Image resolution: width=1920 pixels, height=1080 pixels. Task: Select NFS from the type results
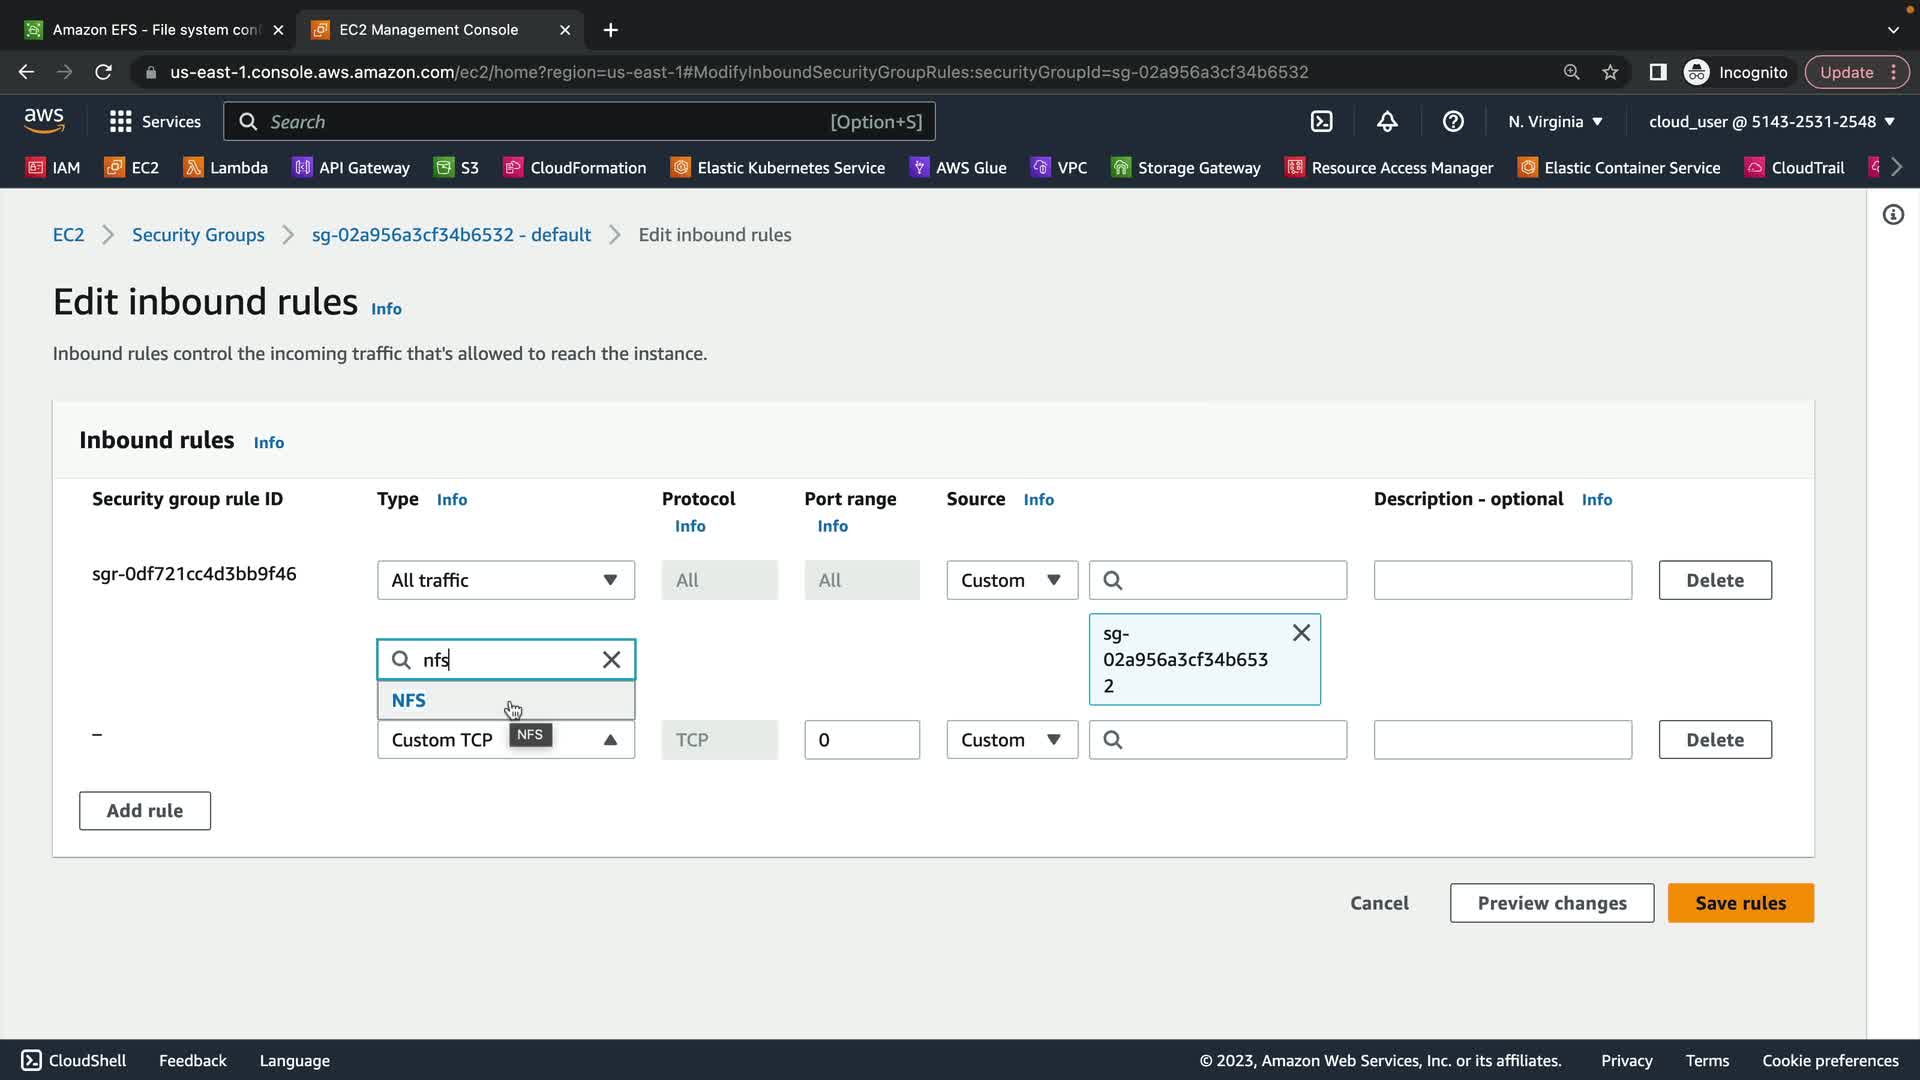tap(409, 700)
